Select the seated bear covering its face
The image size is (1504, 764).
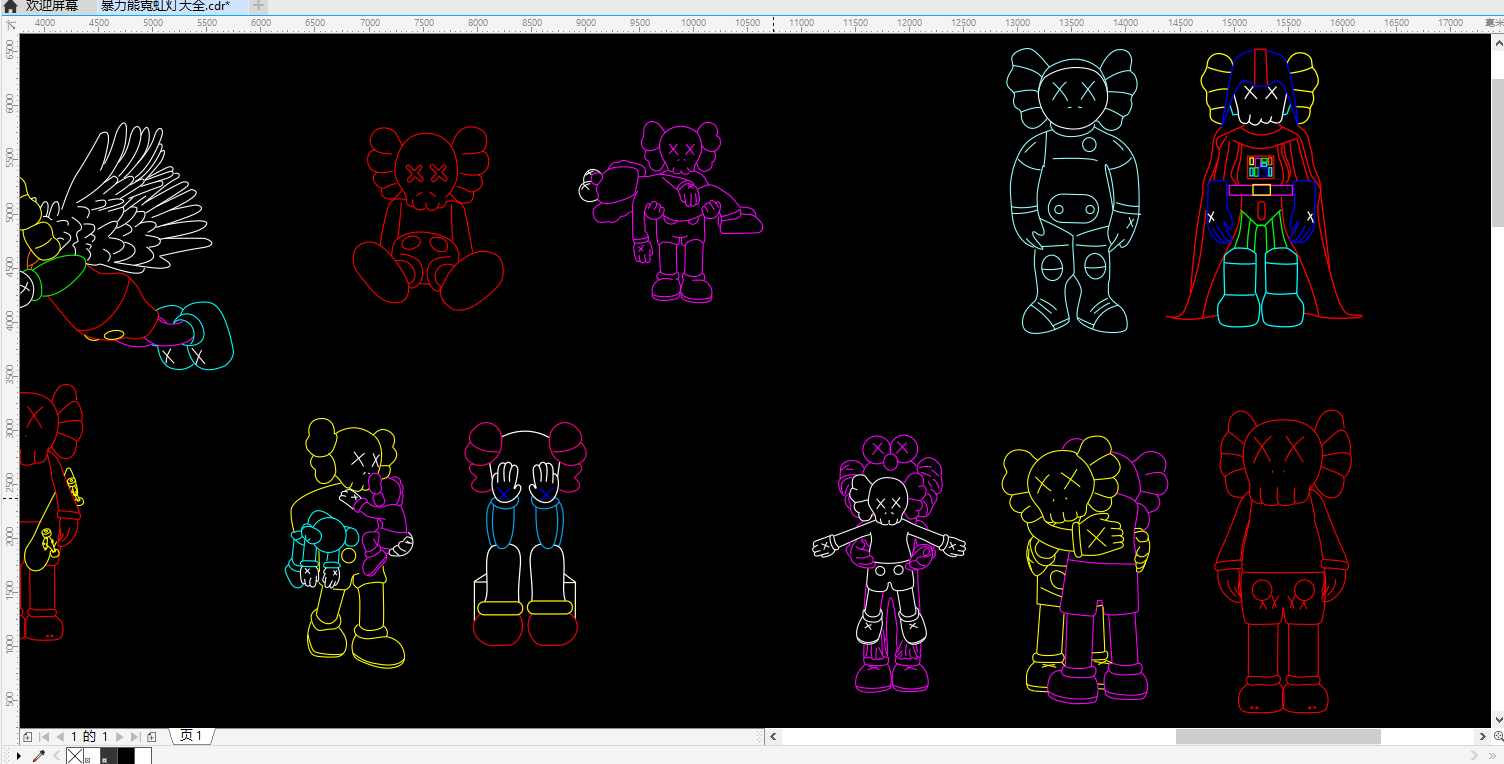[x=525, y=533]
